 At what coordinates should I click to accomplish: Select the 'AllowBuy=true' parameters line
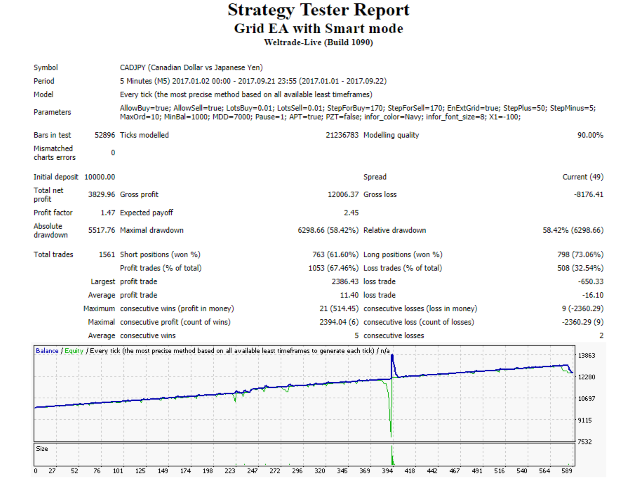coord(358,108)
